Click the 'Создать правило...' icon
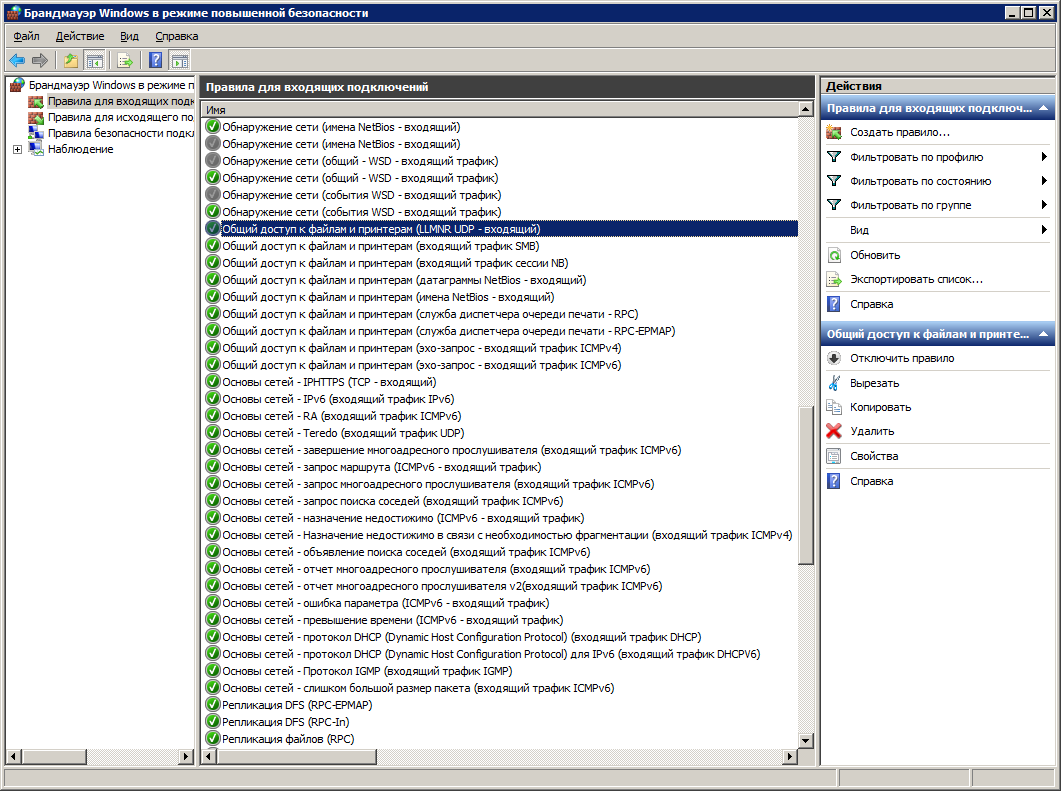This screenshot has width=1061, height=791. [834, 133]
